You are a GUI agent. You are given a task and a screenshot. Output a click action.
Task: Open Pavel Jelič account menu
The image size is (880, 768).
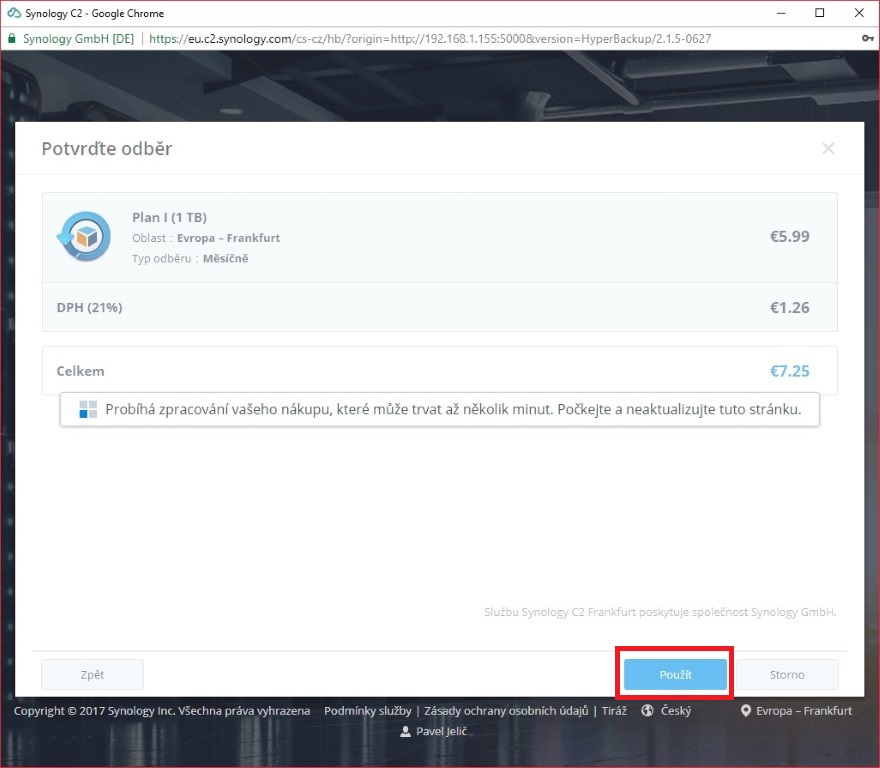[x=441, y=731]
